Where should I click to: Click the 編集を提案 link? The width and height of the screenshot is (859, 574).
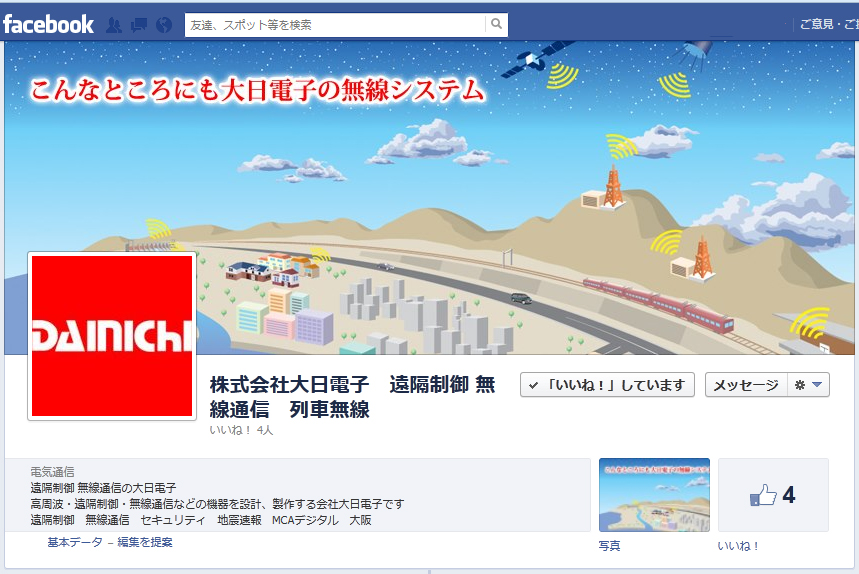145,542
